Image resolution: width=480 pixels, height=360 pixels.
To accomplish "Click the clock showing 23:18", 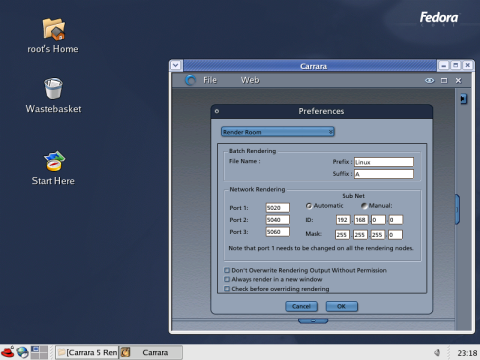I will point(467,353).
